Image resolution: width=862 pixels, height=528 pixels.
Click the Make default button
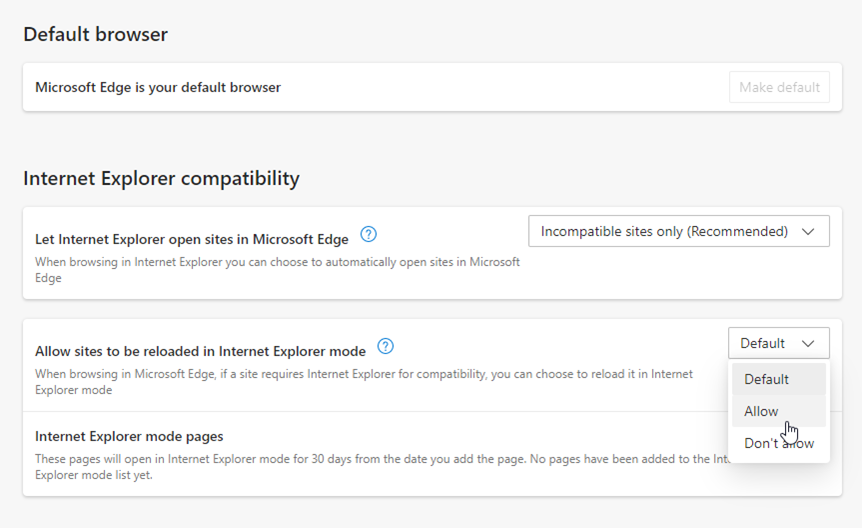tap(779, 87)
